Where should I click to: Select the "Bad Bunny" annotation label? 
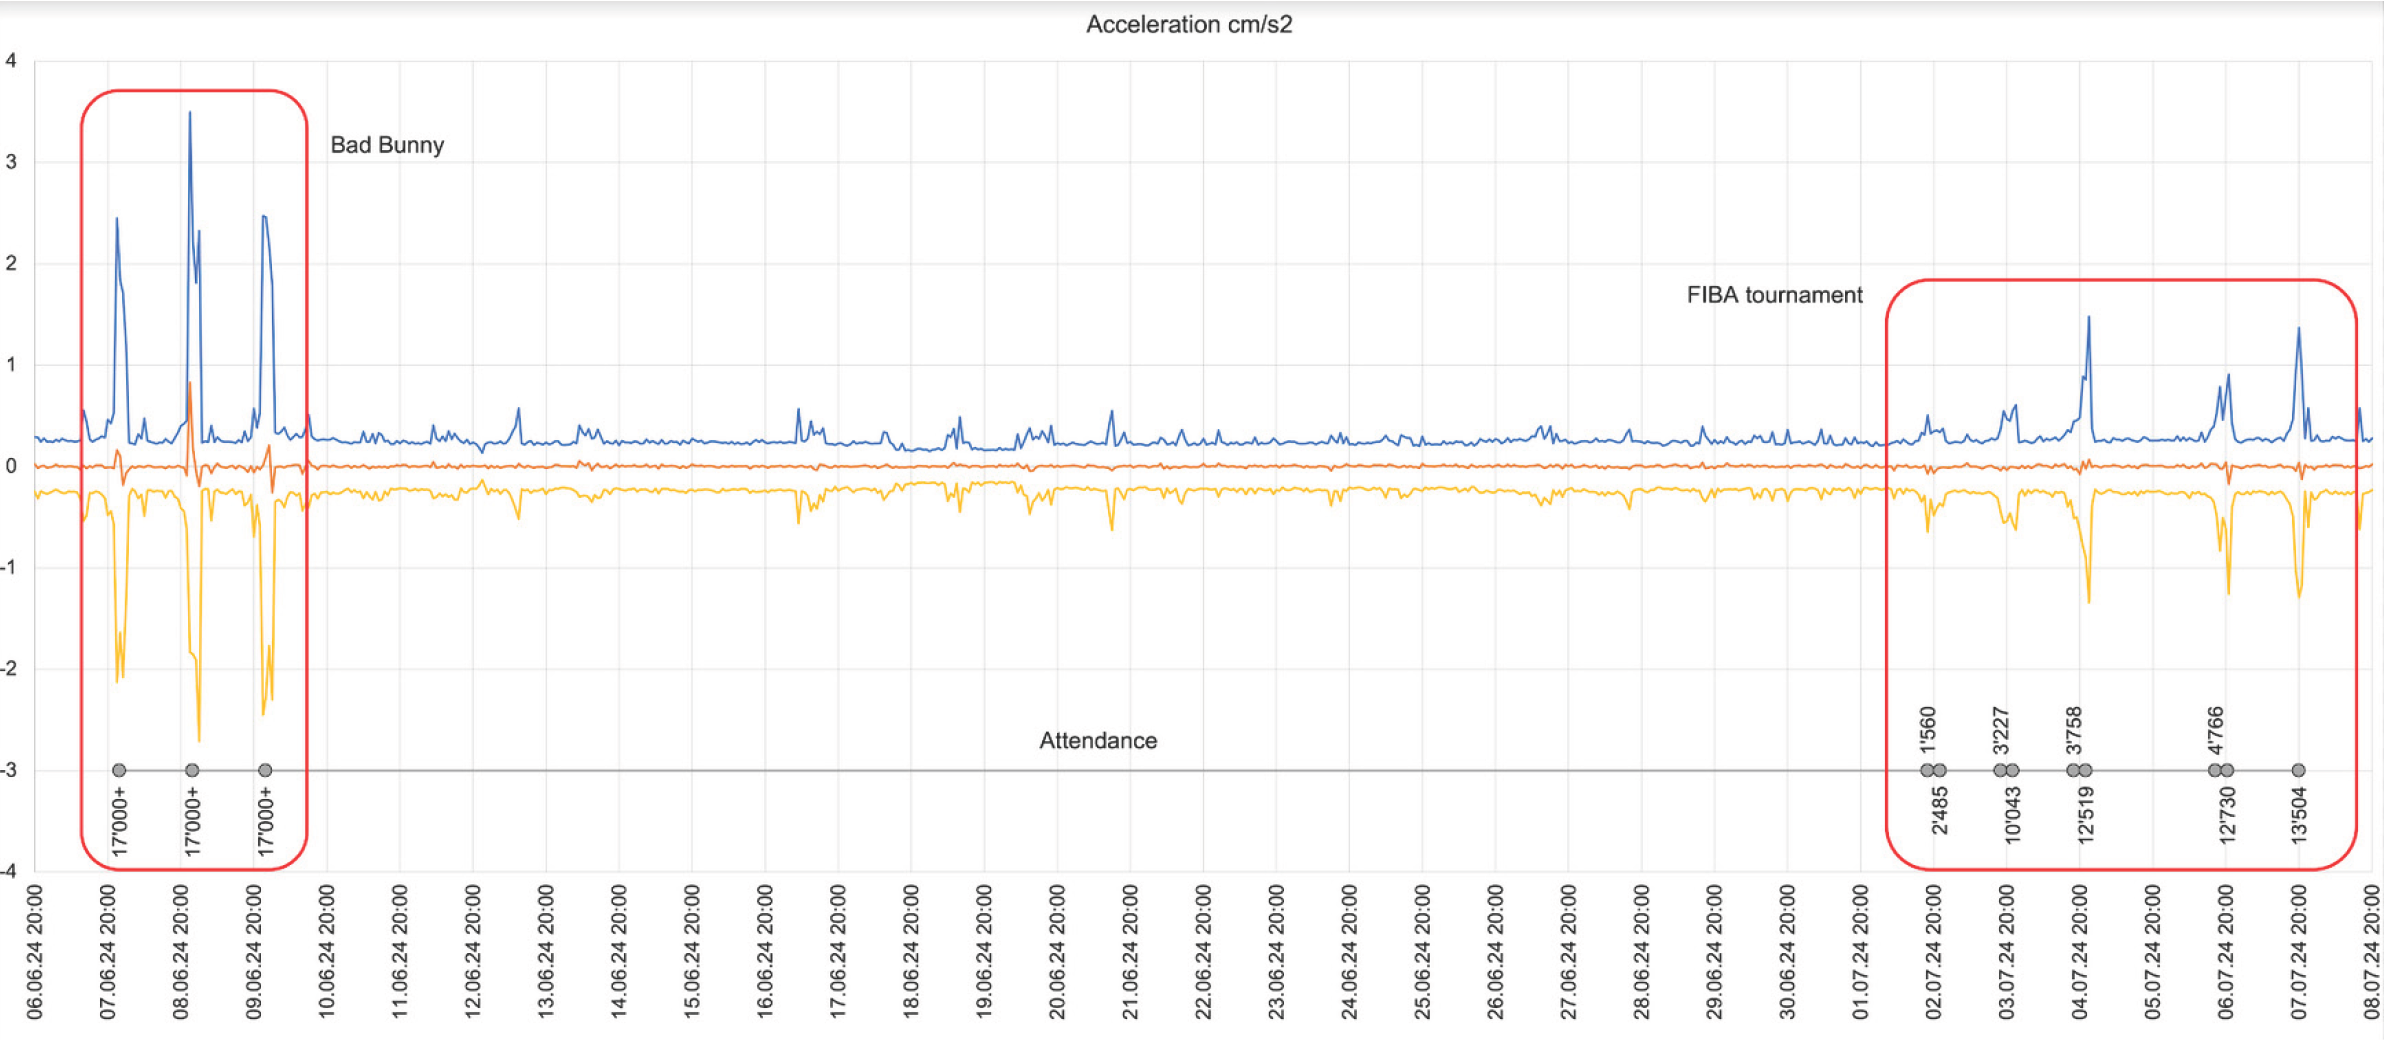point(387,145)
